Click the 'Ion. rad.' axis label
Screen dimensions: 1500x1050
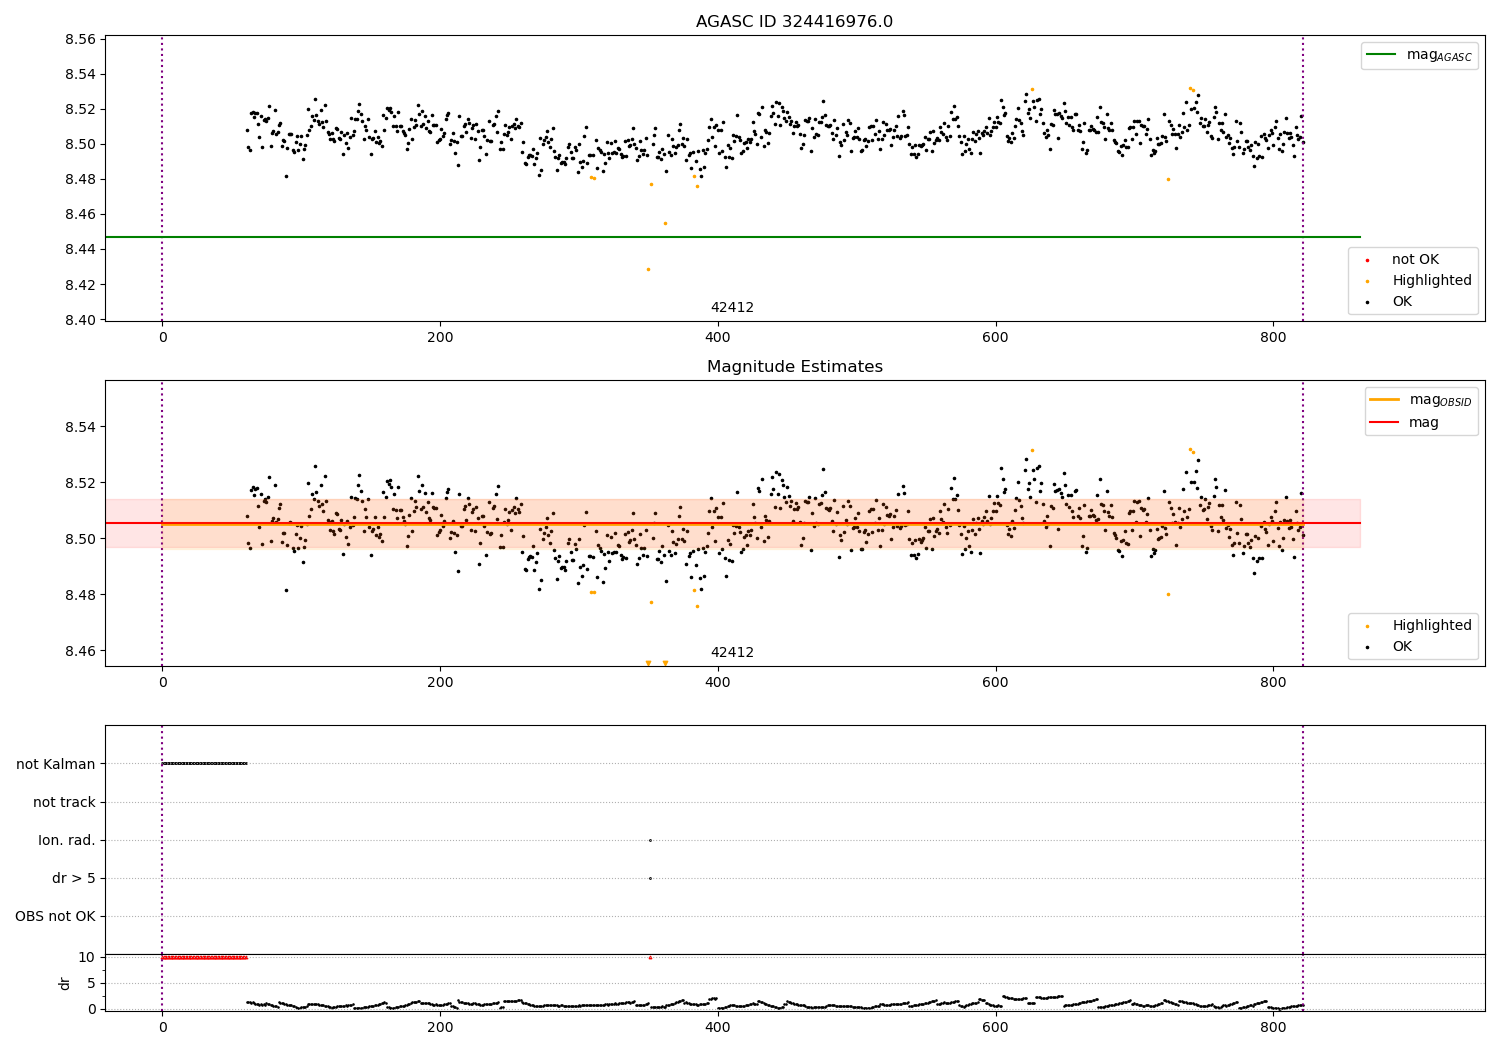click(x=67, y=841)
